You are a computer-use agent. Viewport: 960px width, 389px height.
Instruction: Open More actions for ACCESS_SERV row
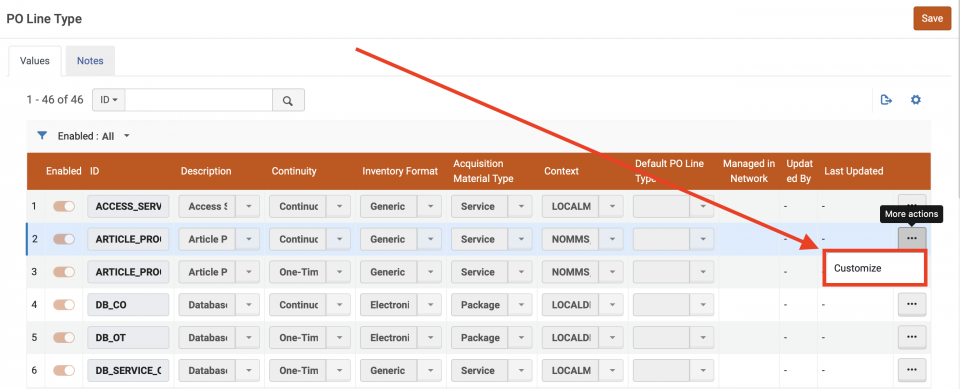tap(912, 205)
